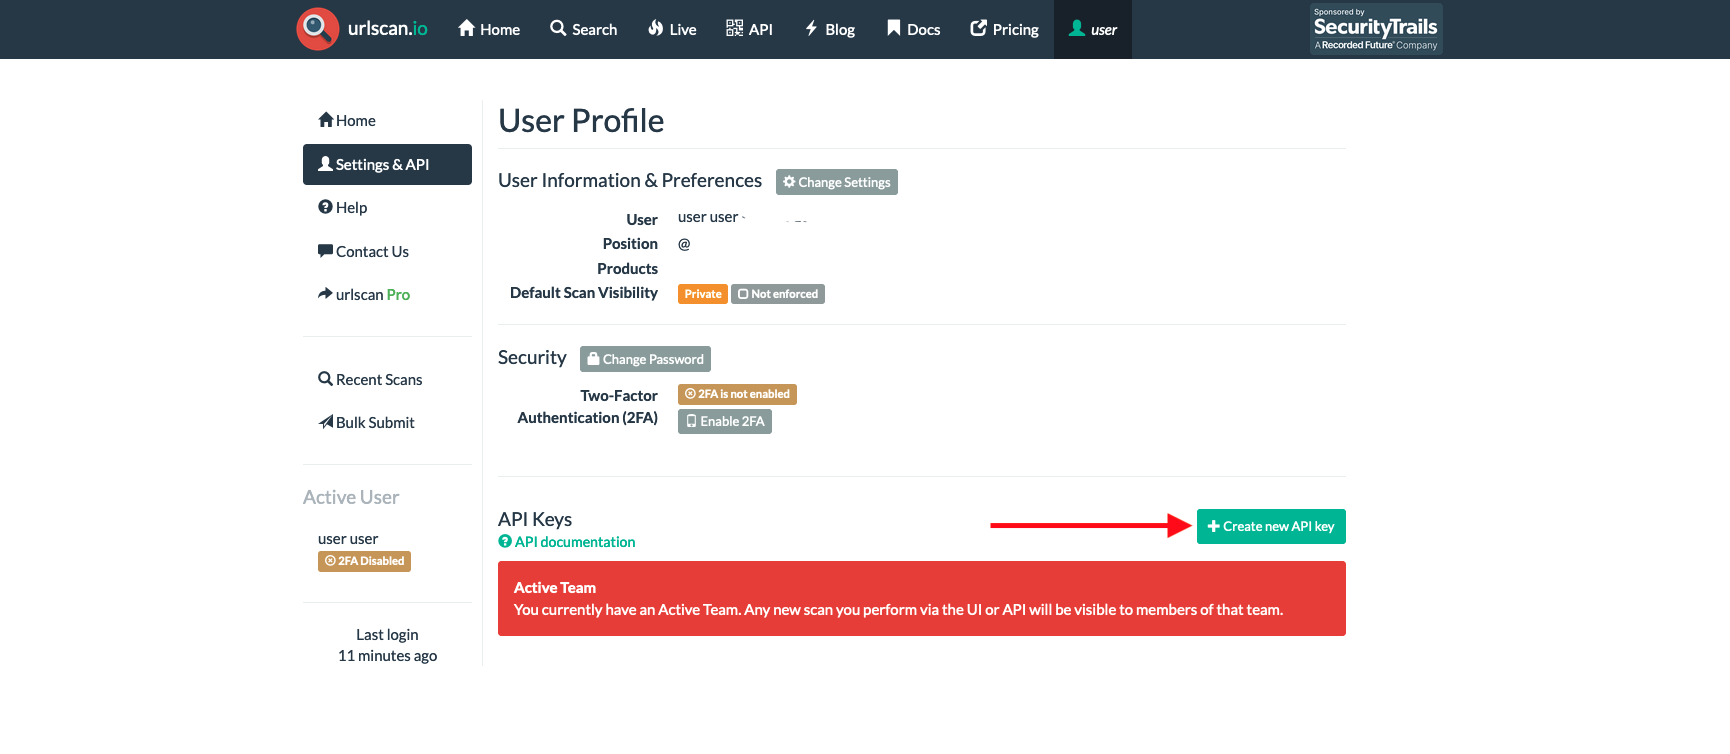Click the question mark icon beside Help
Viewport: 1730px width, 754px height.
tap(325, 207)
